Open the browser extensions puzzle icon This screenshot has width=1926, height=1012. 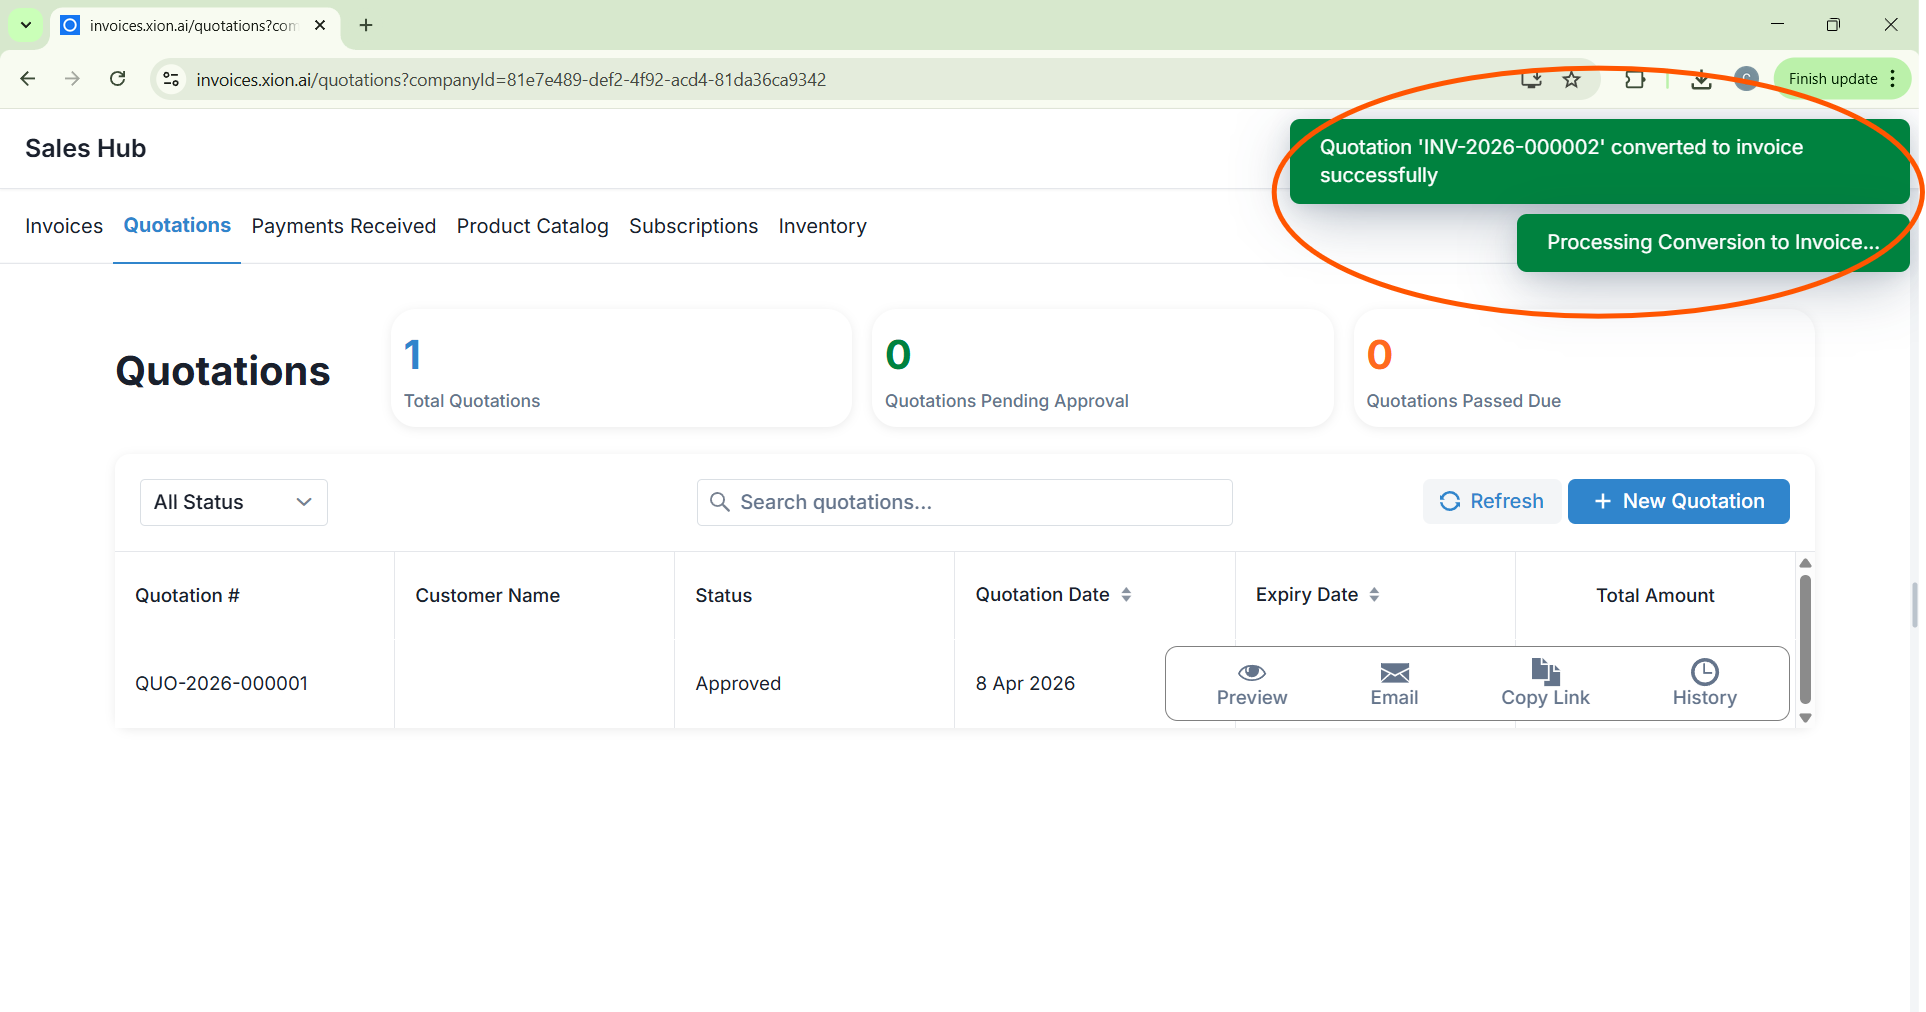pyautogui.click(x=1635, y=79)
